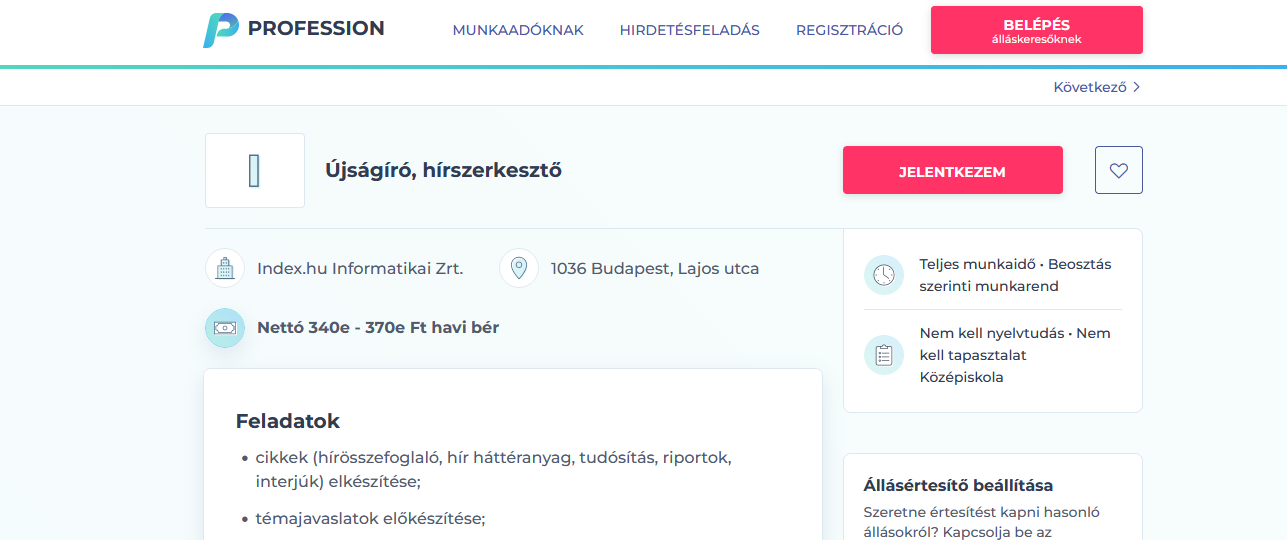Click the Profession logo in the header

pos(293,30)
